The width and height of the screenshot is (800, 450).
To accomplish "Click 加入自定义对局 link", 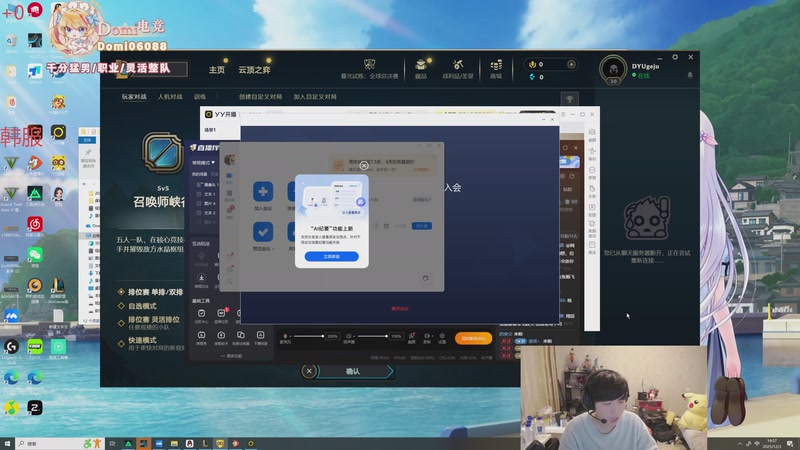I will click(315, 96).
